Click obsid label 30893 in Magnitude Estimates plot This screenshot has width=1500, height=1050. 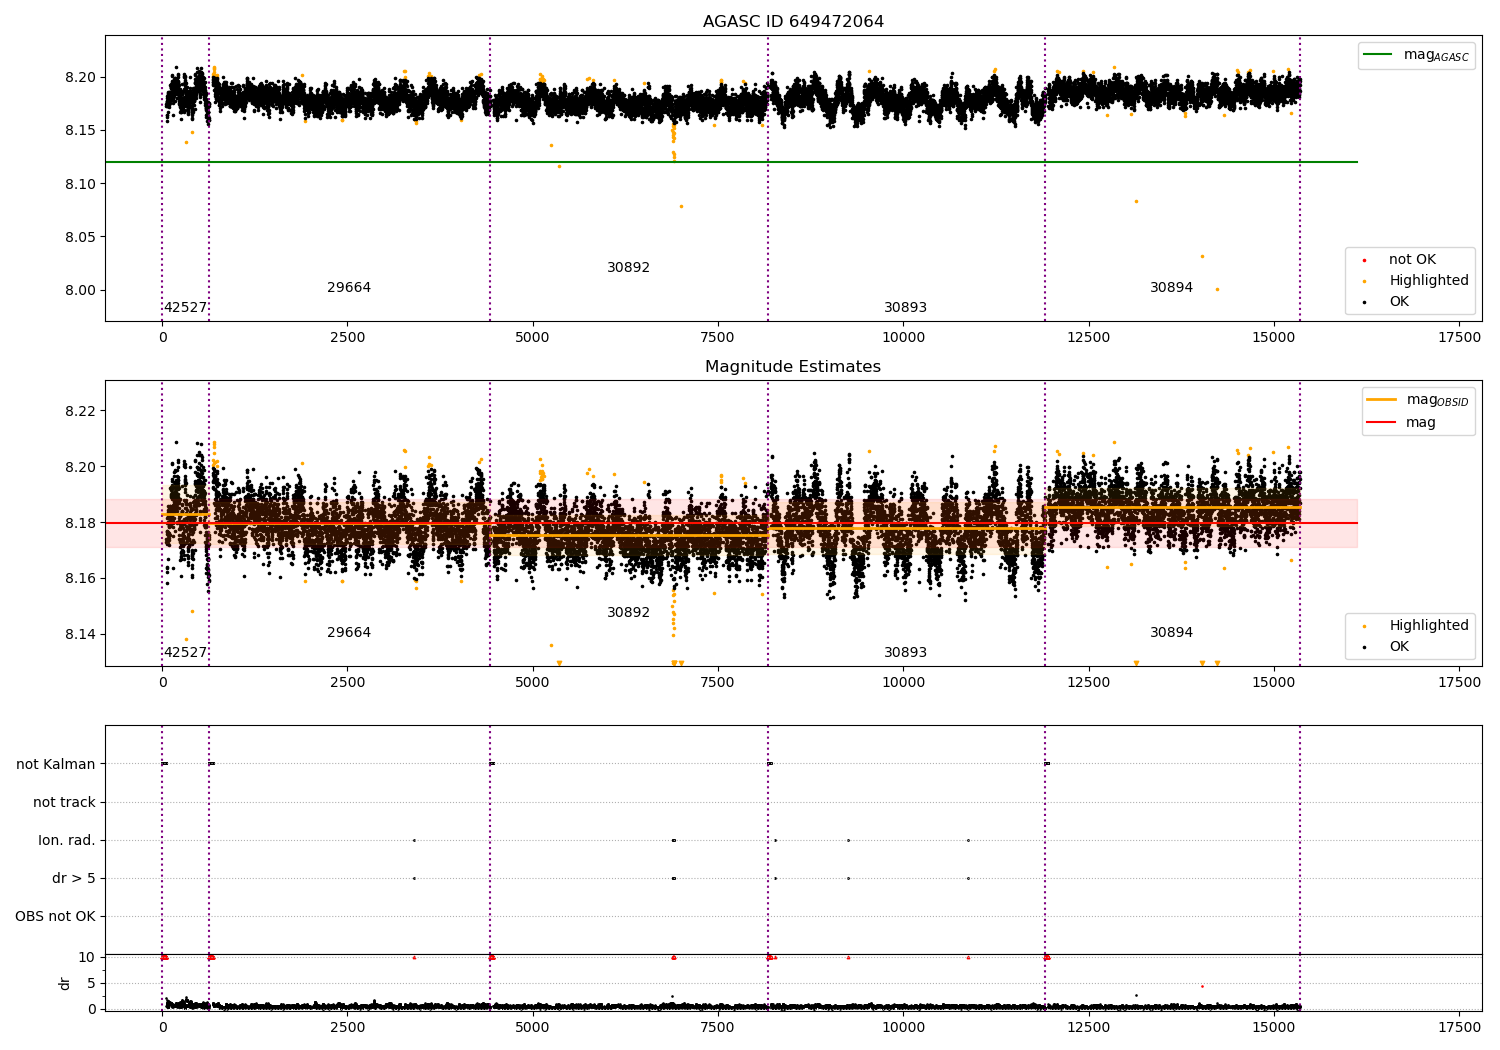tap(906, 653)
